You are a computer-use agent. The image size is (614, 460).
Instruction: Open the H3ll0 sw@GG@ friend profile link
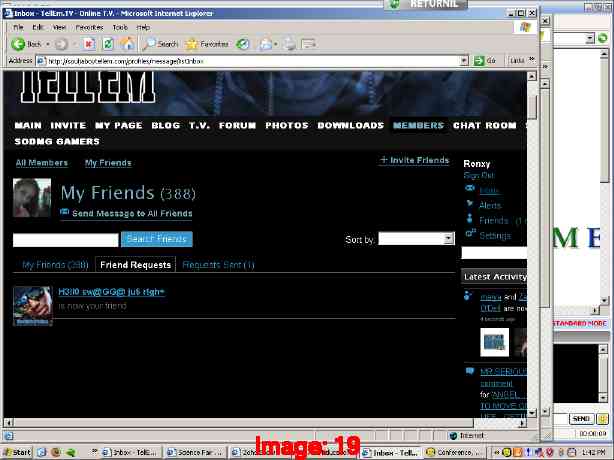(111, 292)
